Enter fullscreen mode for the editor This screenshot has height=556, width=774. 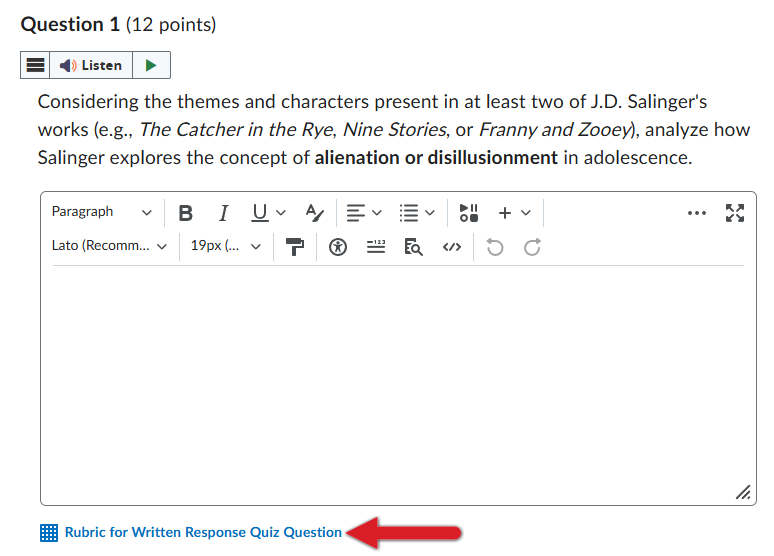pyautogui.click(x=735, y=213)
